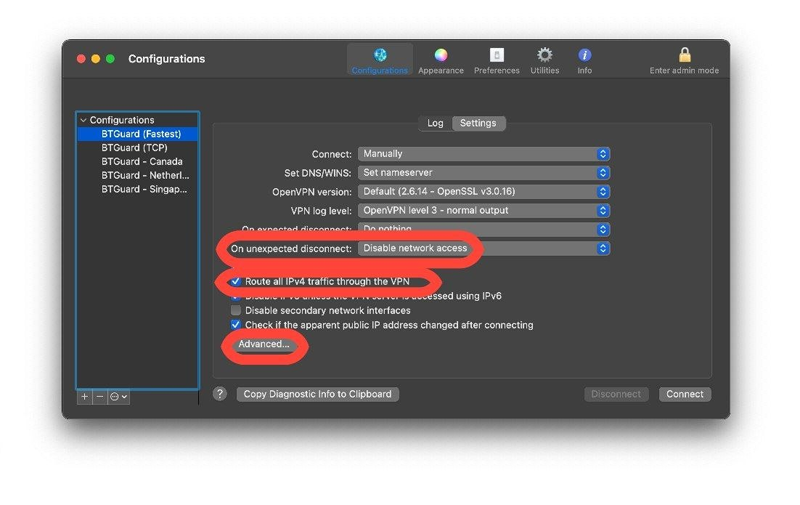The height and width of the screenshot is (505, 800).
Task: Toggle Route all IPv4 traffic through VPN
Action: click(236, 282)
